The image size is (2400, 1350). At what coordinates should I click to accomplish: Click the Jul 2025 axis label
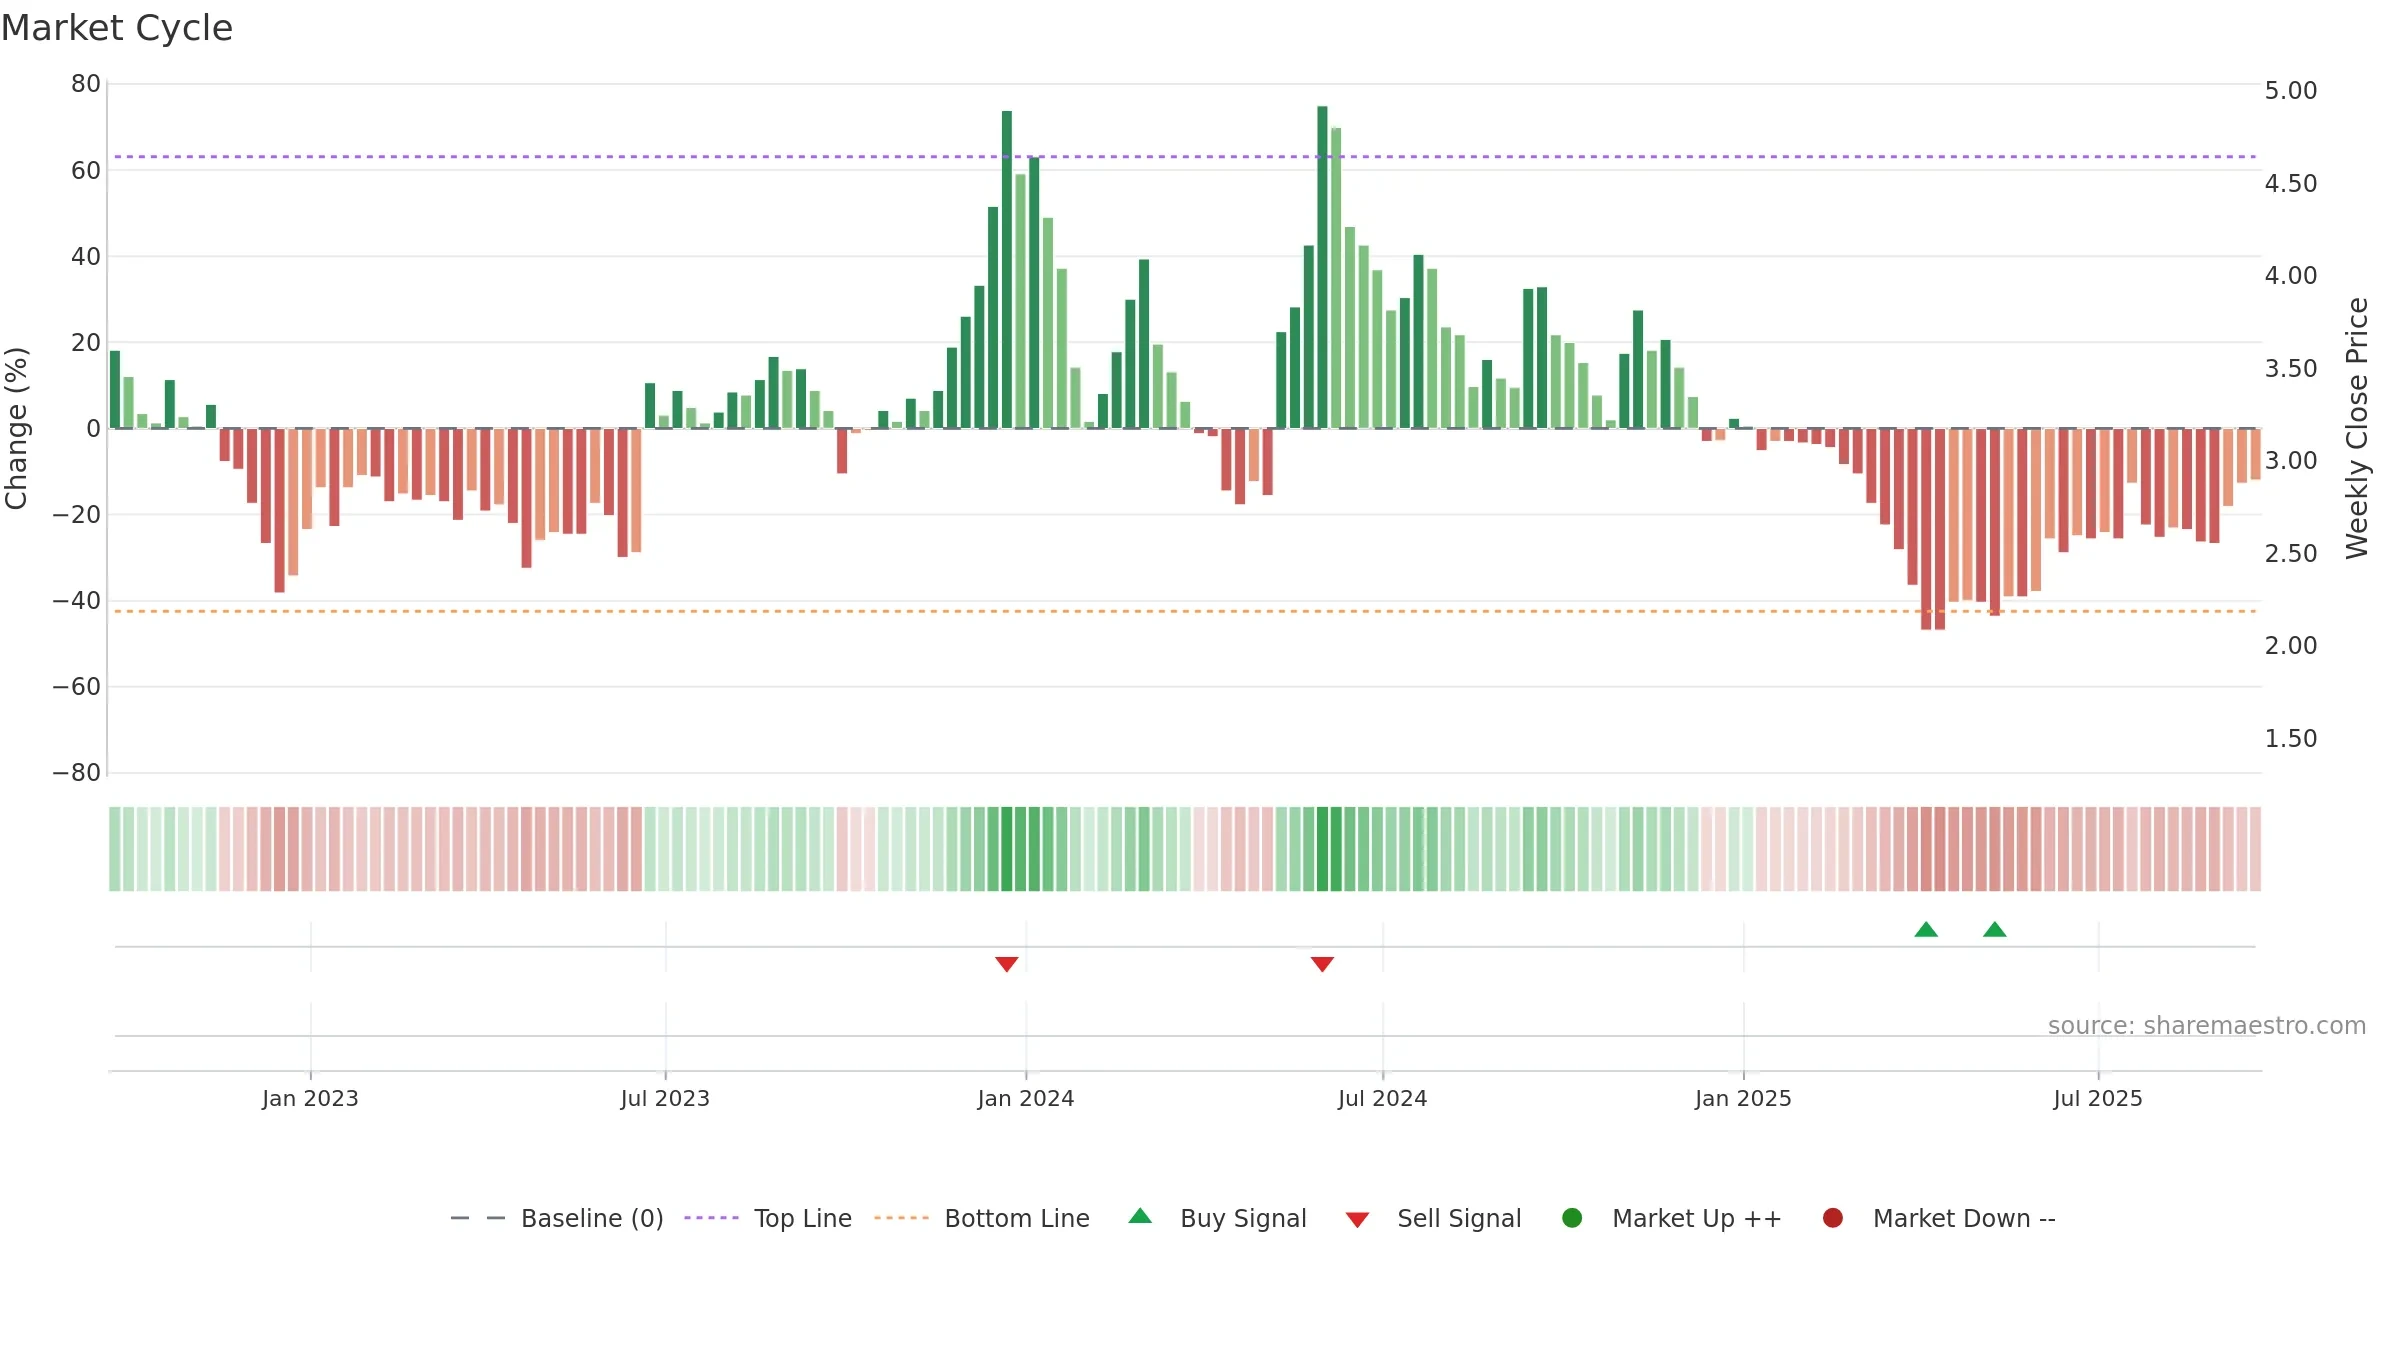click(2098, 1098)
